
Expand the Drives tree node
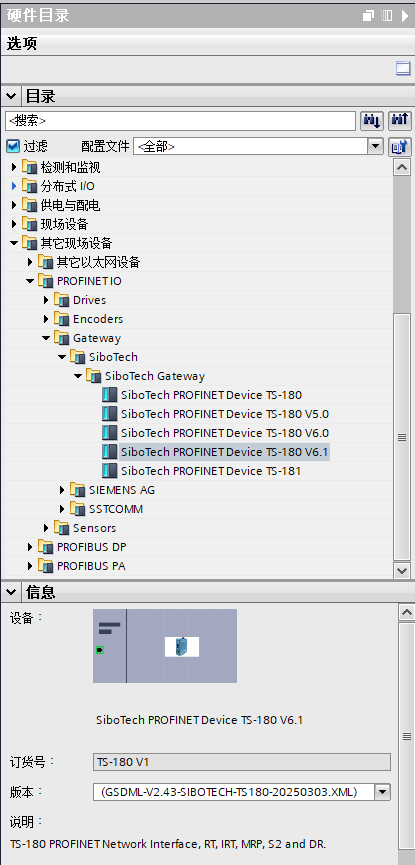pyautogui.click(x=46, y=300)
